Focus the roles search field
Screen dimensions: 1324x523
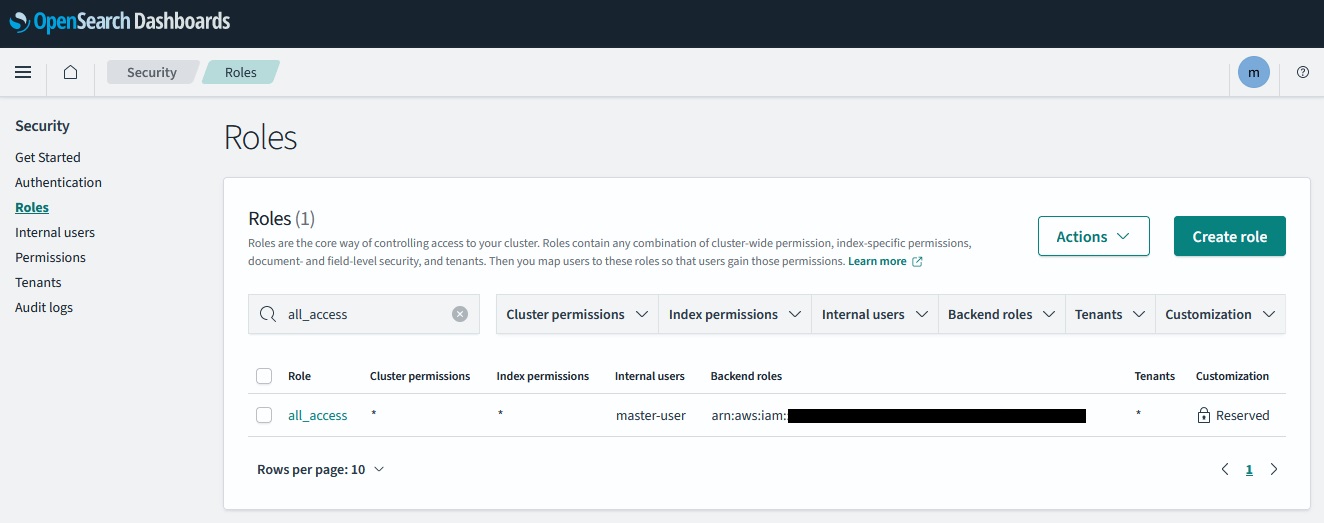coord(364,314)
